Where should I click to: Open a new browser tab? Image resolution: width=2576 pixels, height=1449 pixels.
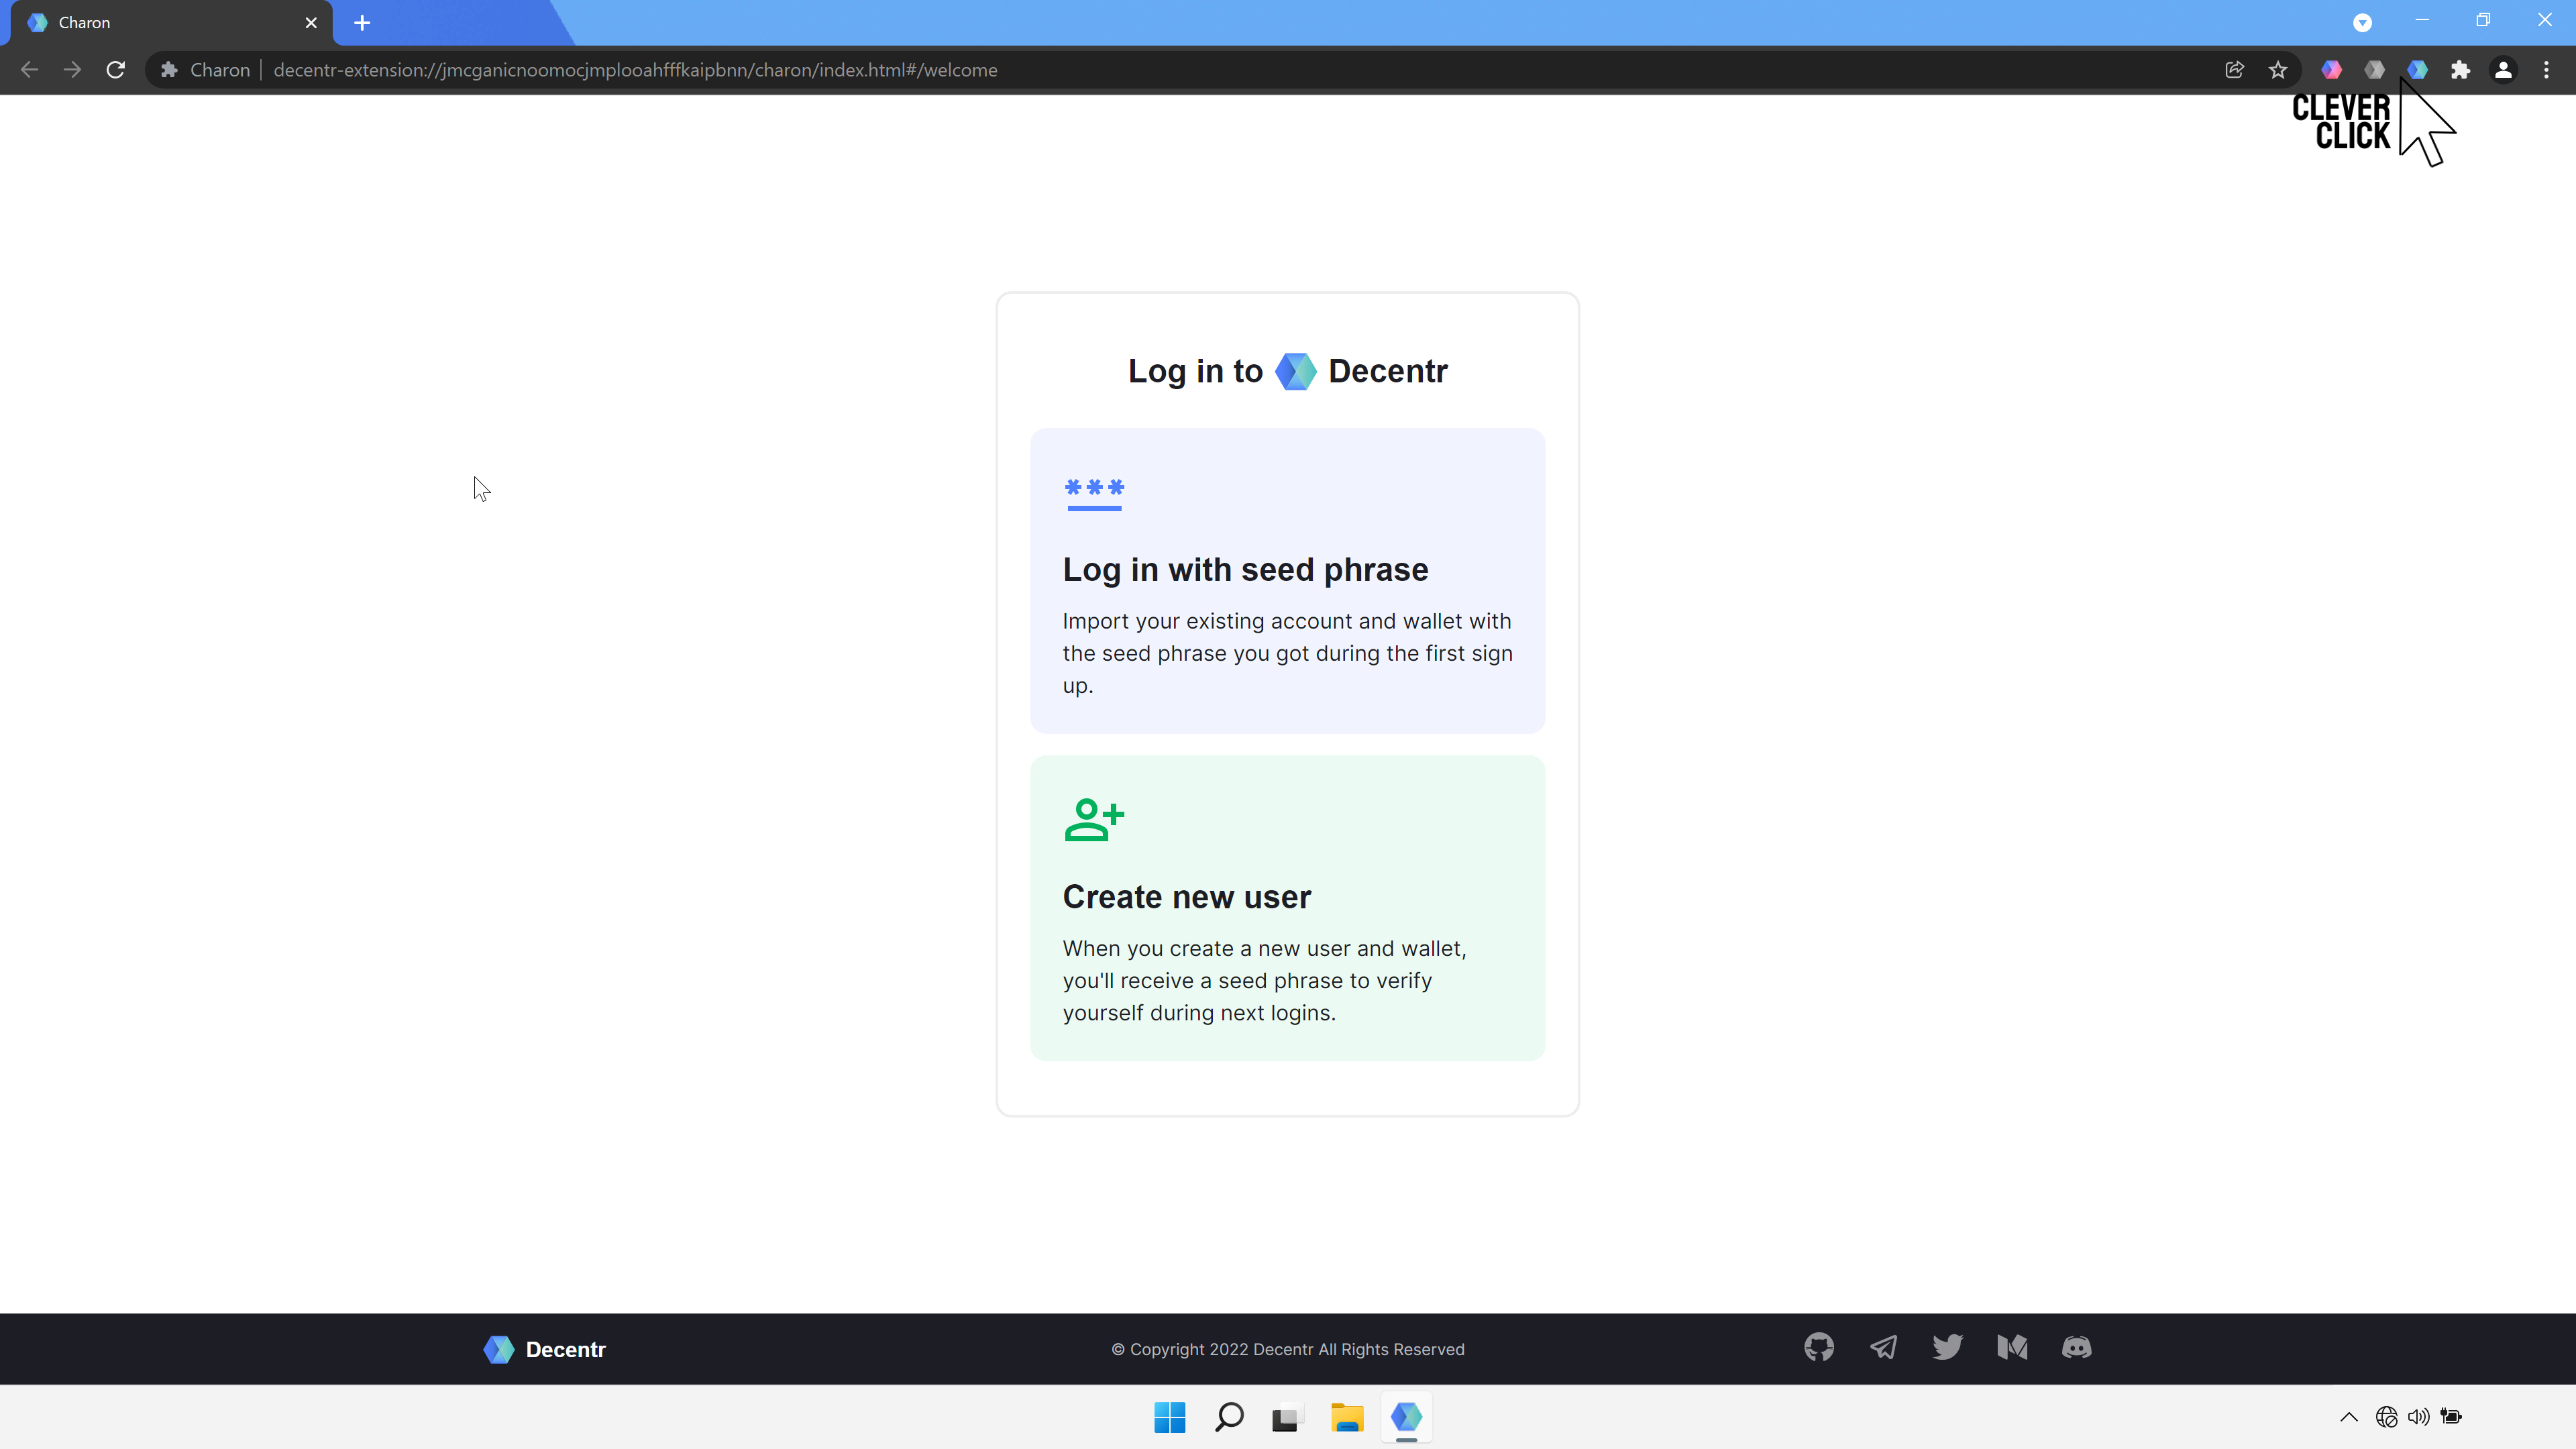coord(362,22)
